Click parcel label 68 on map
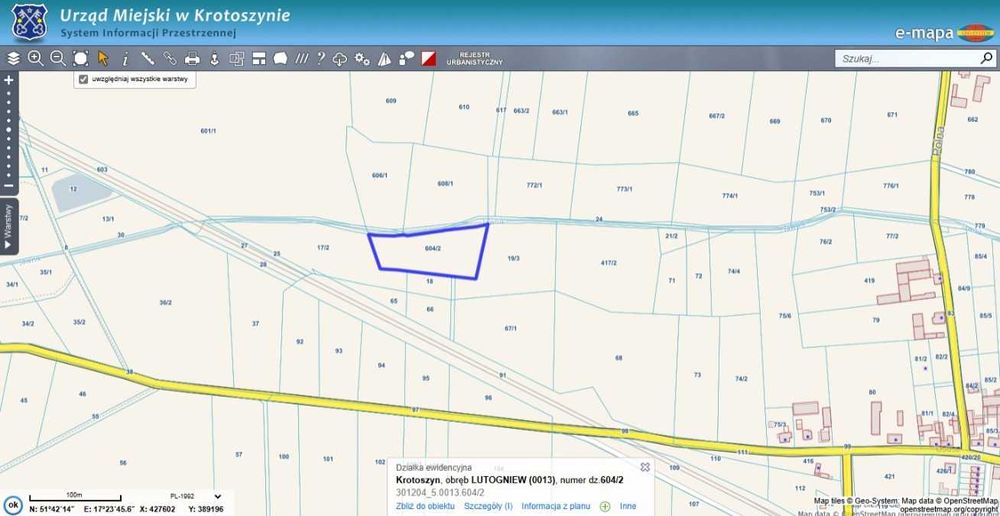1000x516 pixels. click(619, 358)
